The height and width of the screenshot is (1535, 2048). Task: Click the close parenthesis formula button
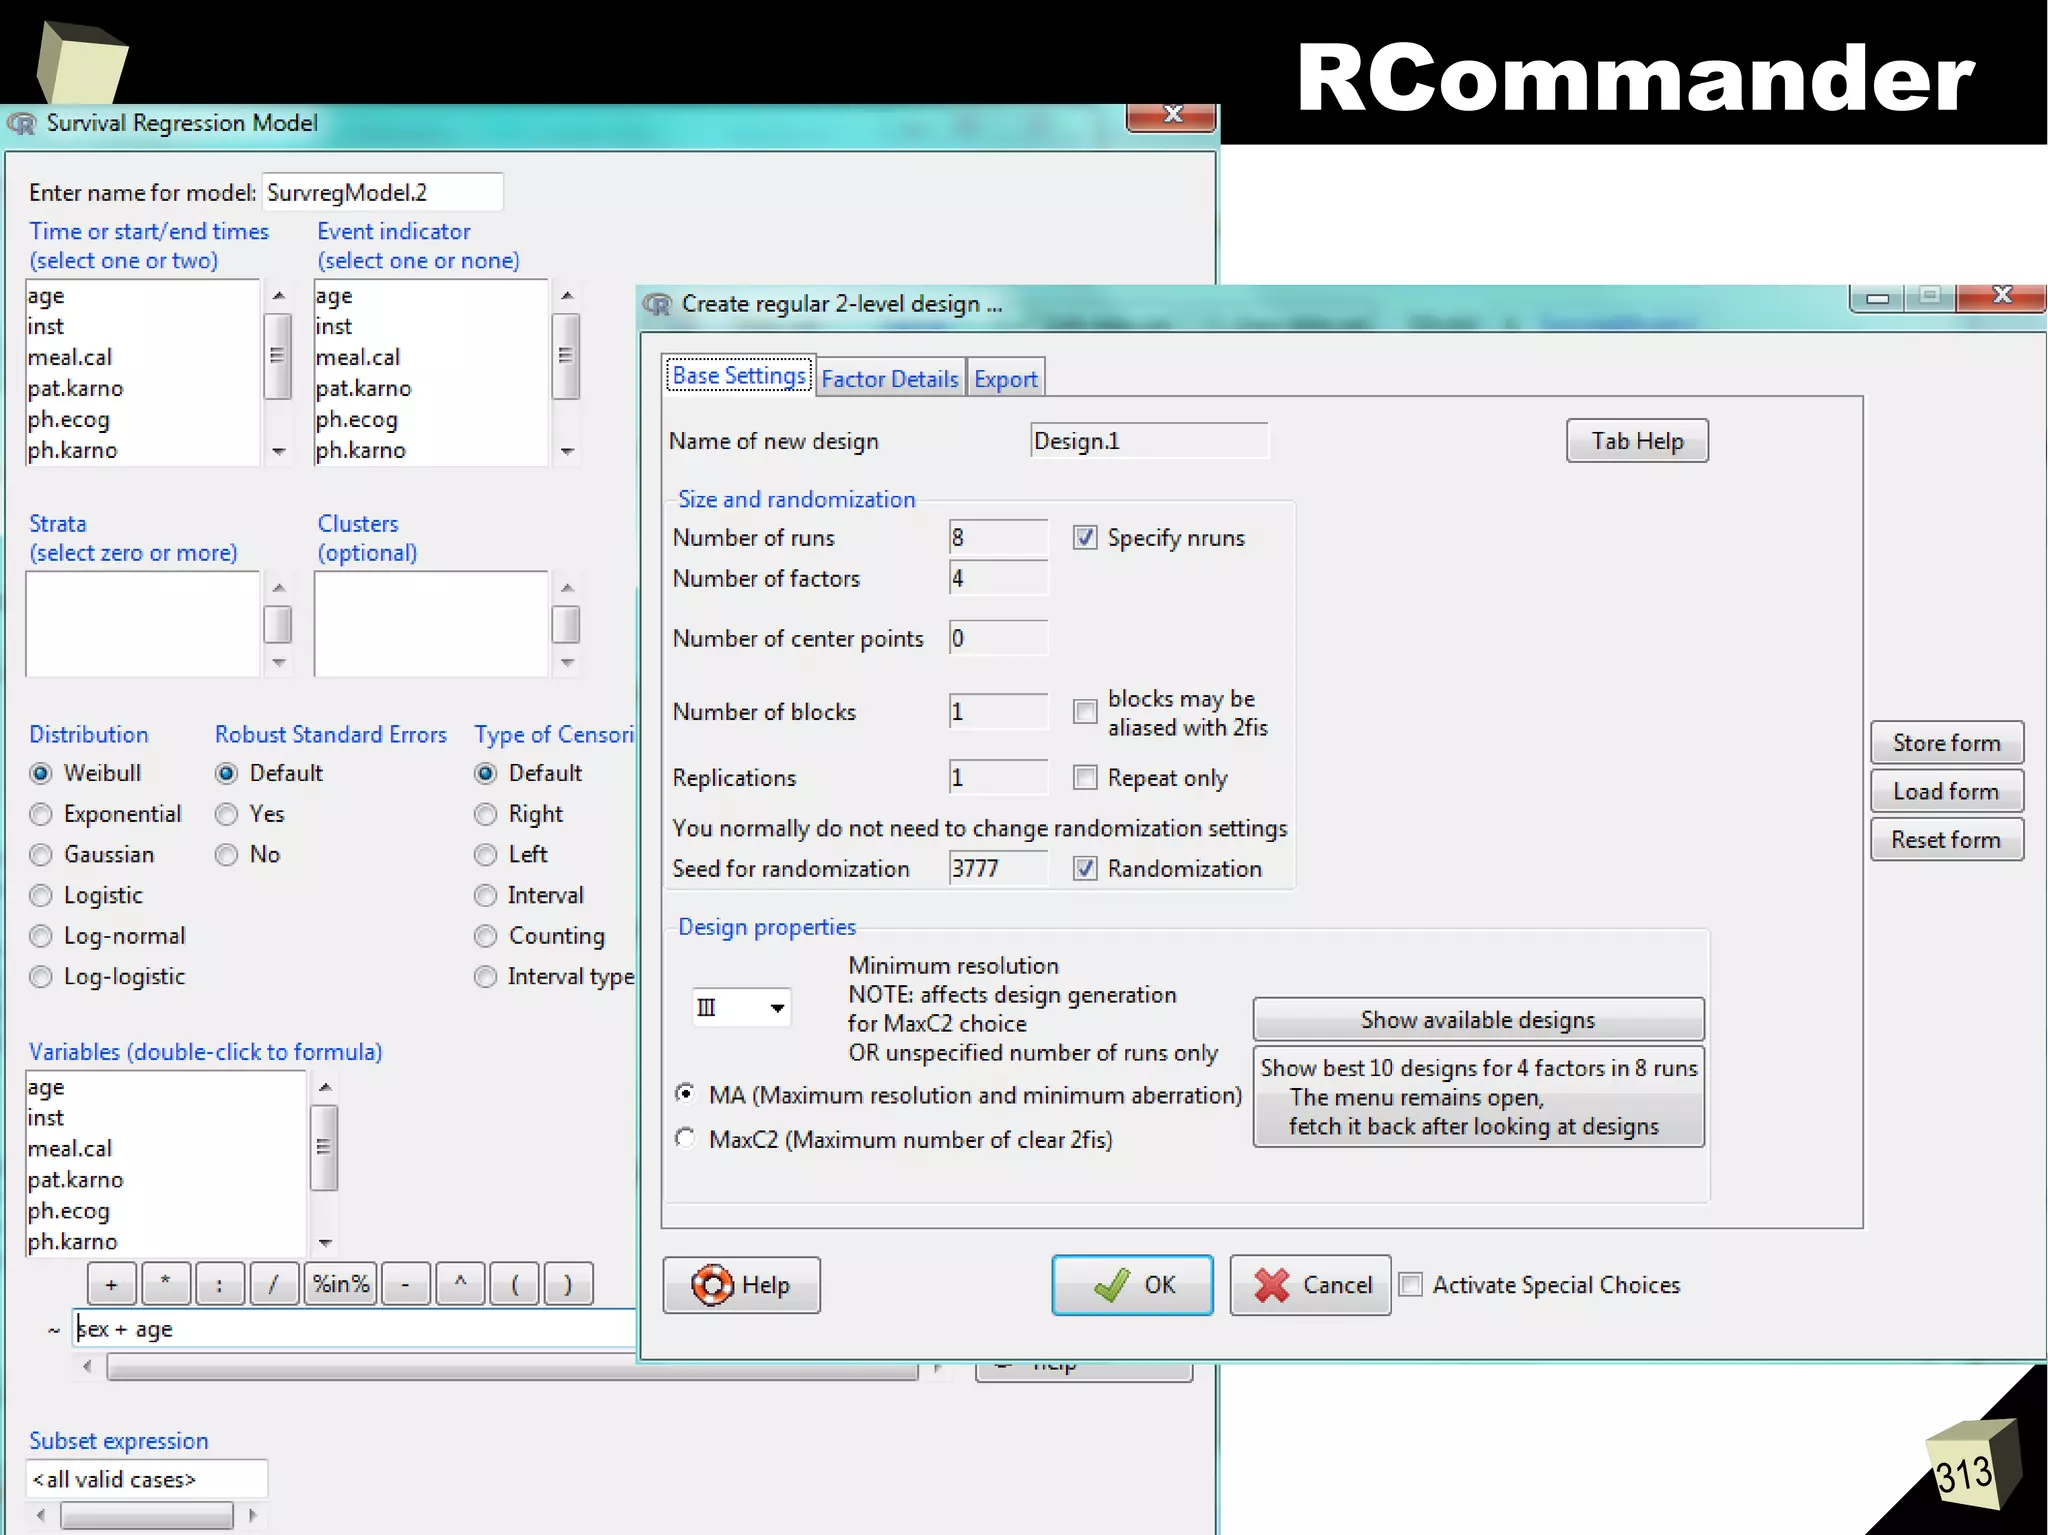point(568,1284)
